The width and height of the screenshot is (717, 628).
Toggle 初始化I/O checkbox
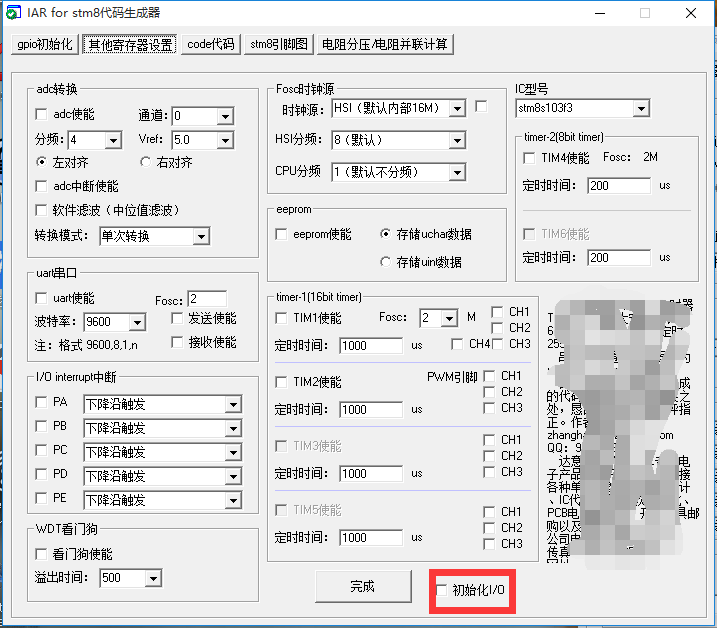(x=441, y=590)
